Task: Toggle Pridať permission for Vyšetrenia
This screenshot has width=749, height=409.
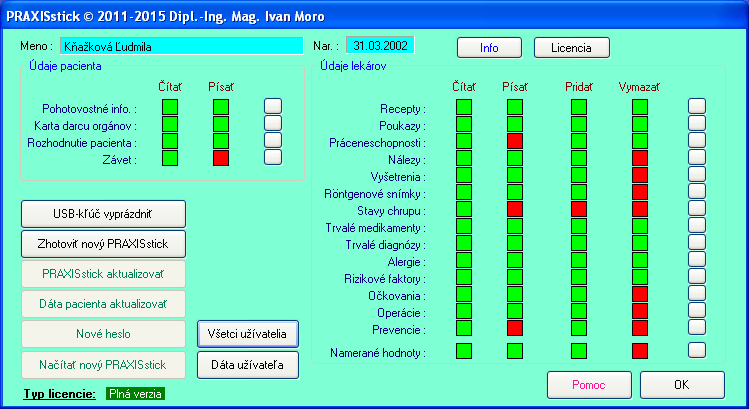Action: pos(578,175)
